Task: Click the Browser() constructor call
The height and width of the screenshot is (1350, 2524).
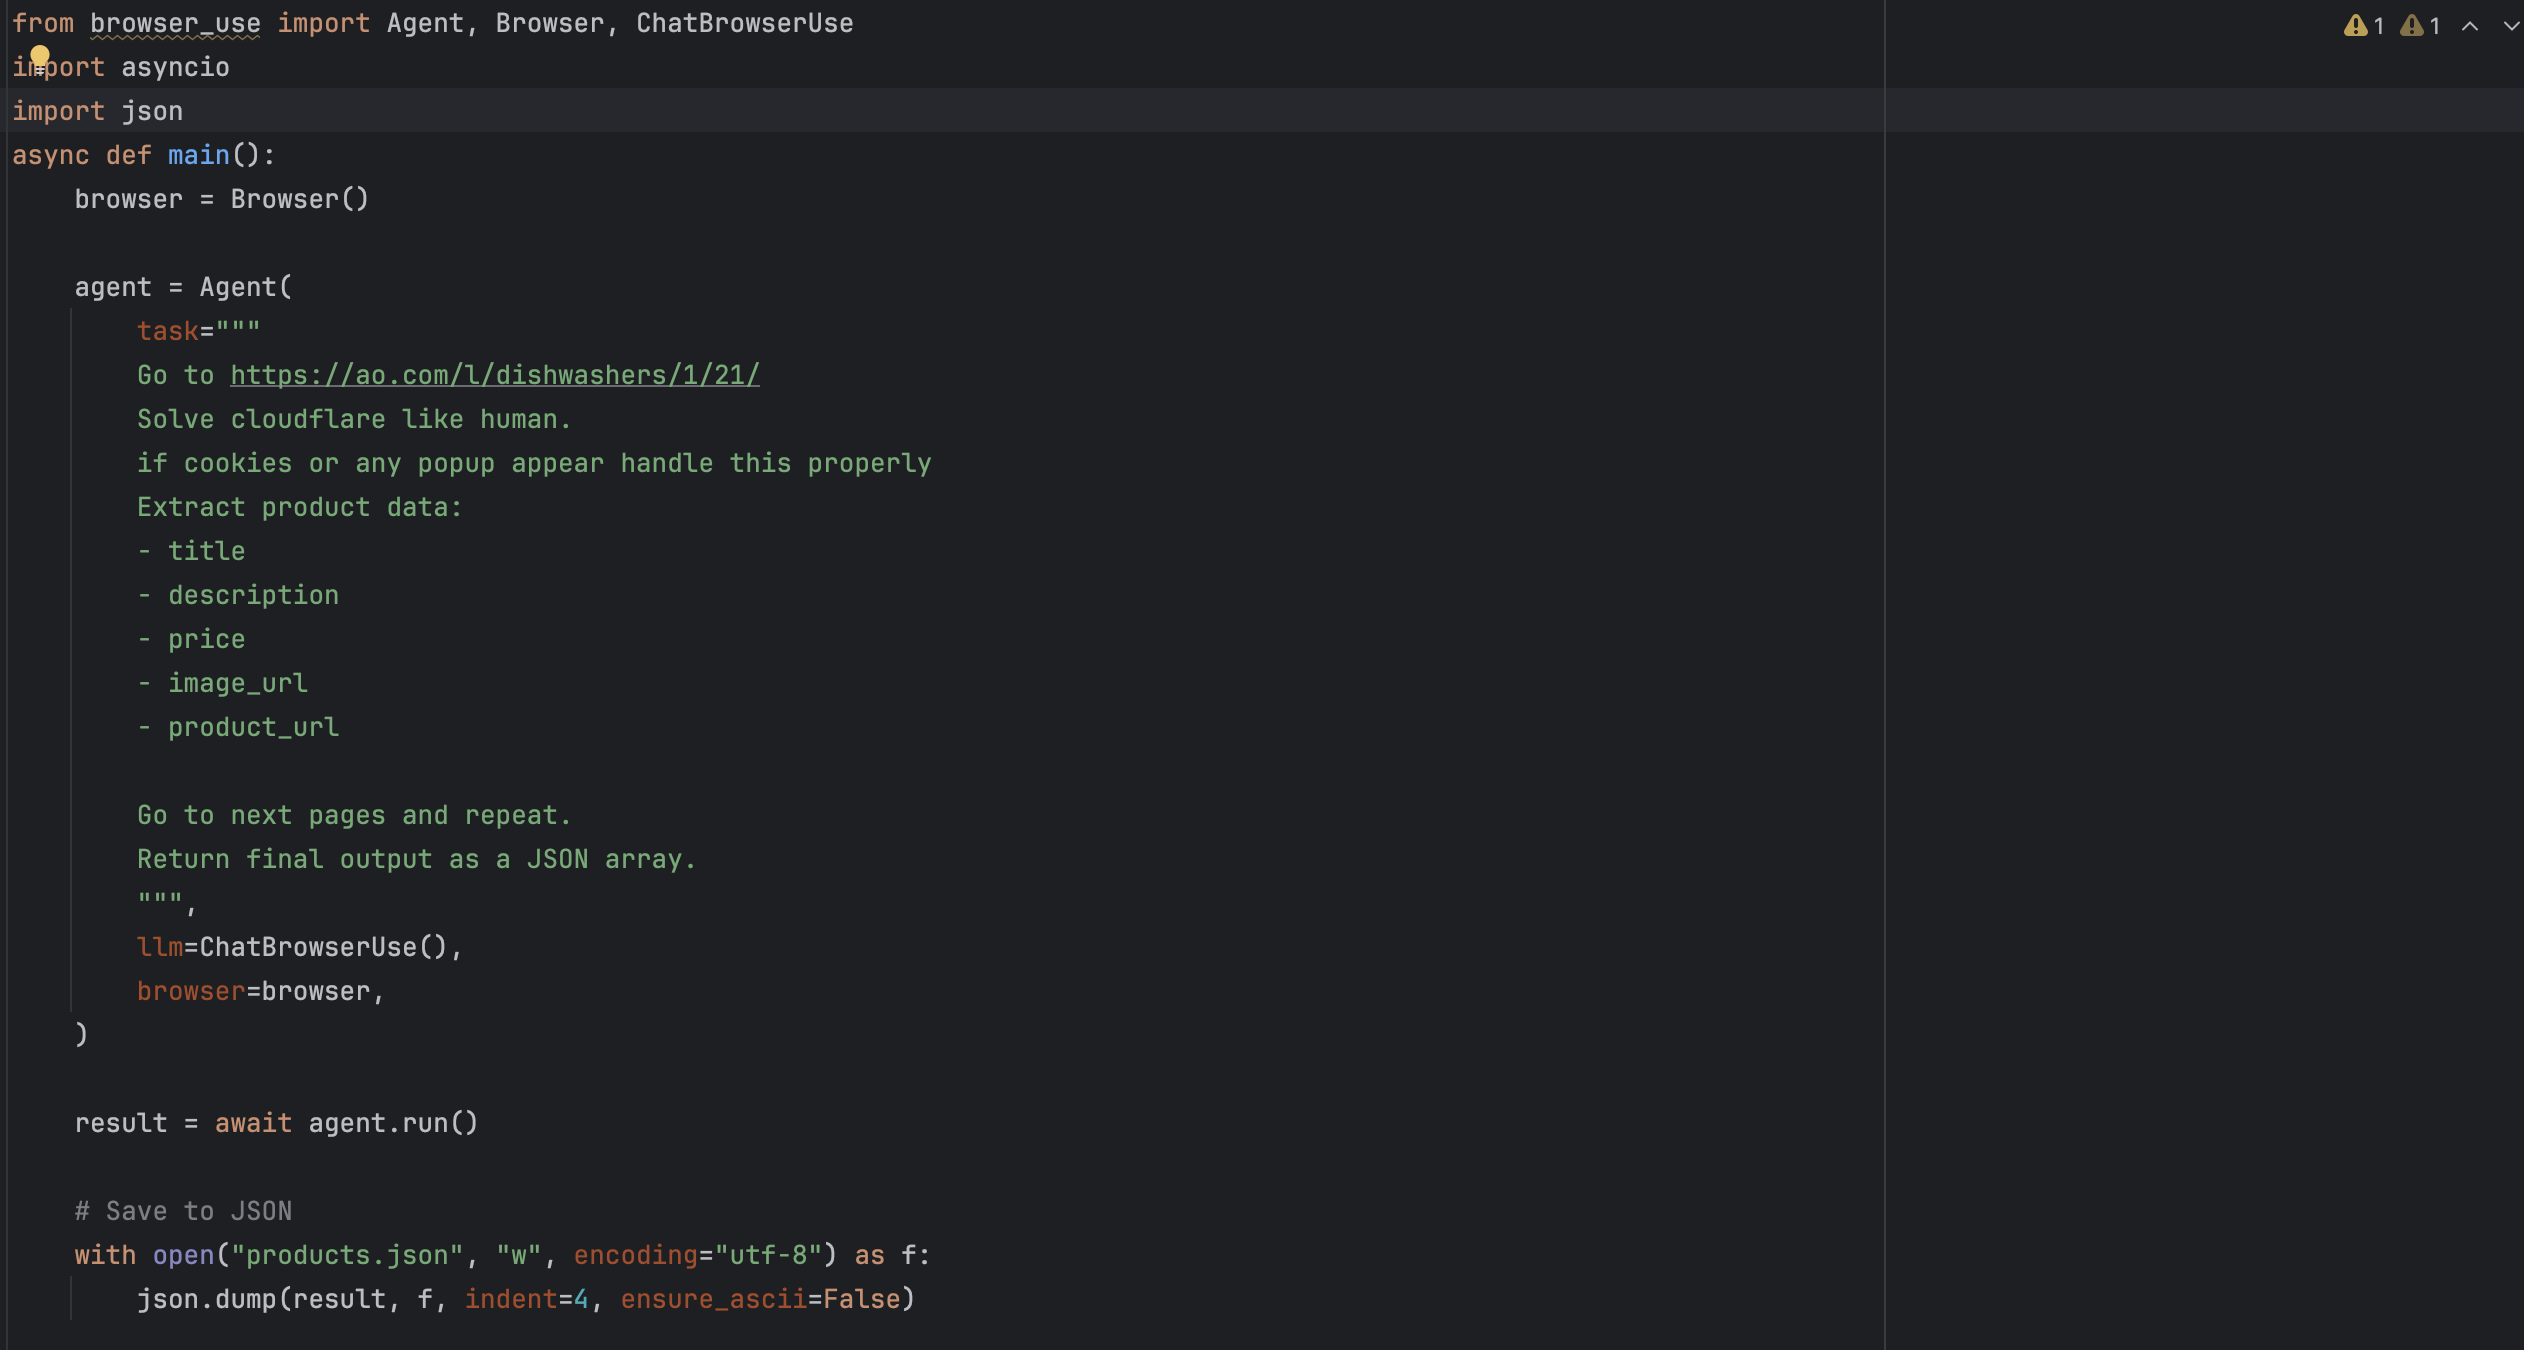Action: pos(299,199)
